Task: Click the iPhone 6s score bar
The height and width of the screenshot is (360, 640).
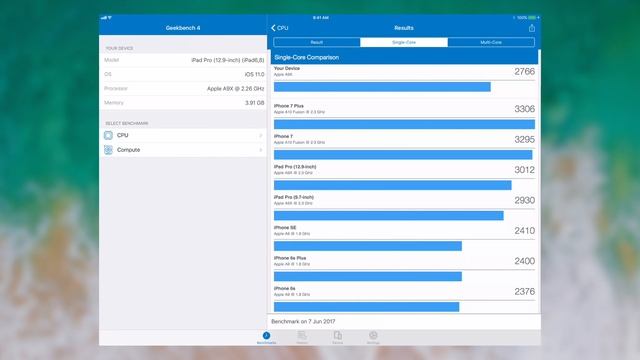Action: pyautogui.click(x=367, y=307)
